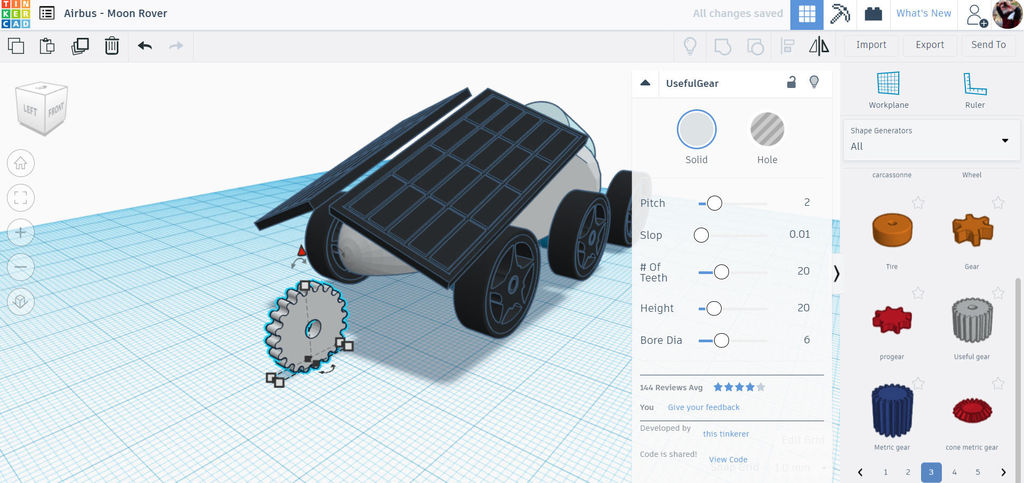Click the Group shapes icon

722,46
